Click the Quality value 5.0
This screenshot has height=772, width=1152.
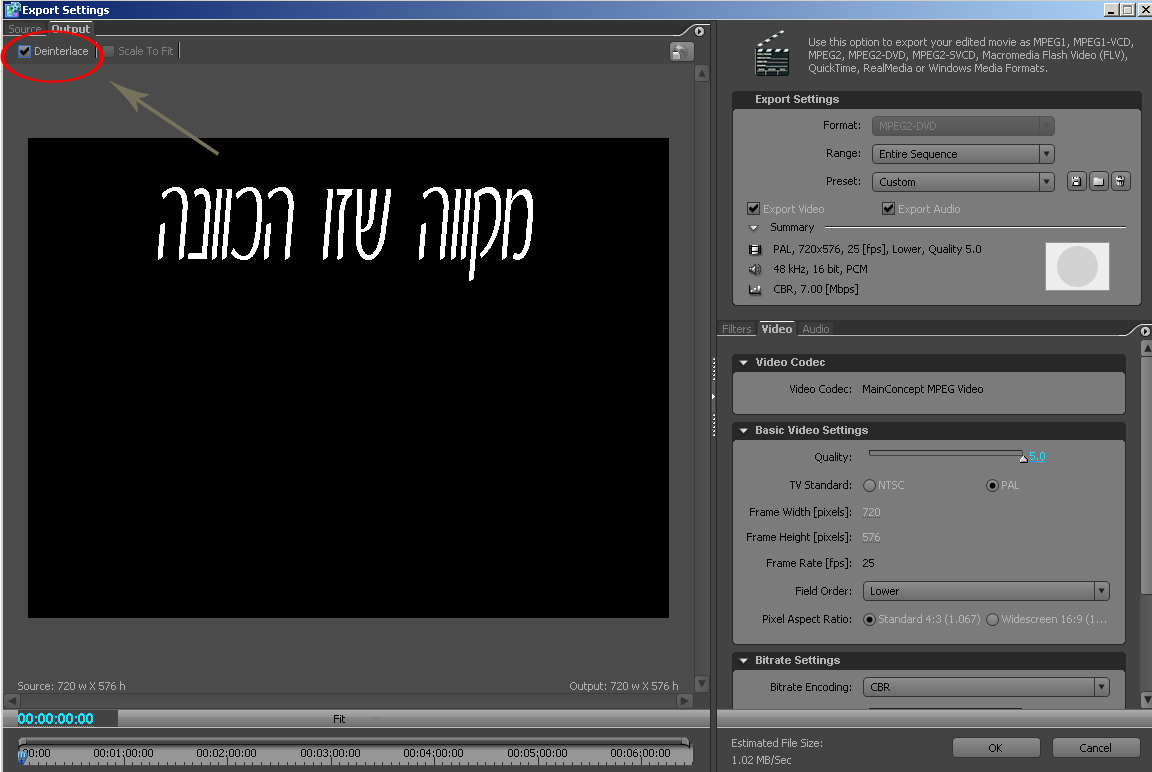1037,457
